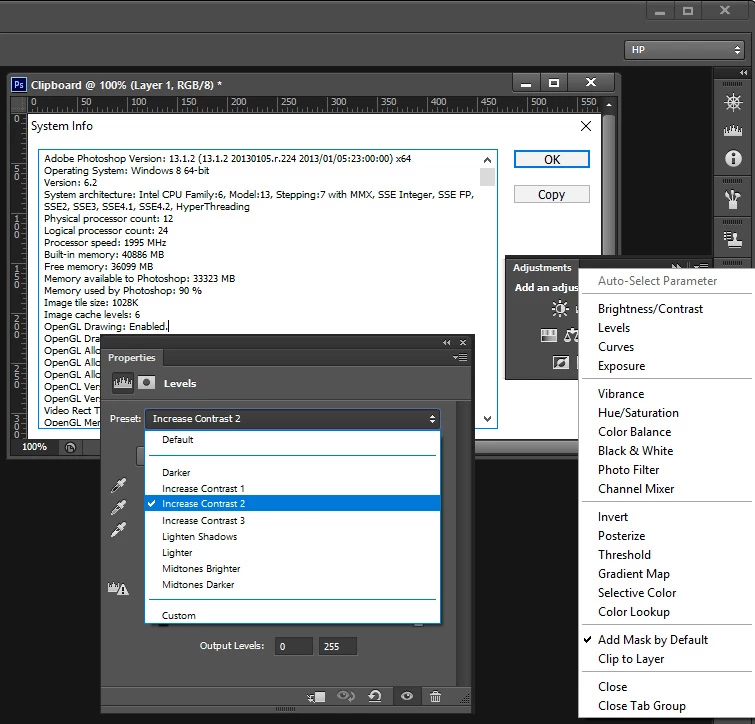The width and height of the screenshot is (755, 724).
Task: Click the Invert adjustment icon
Action: (560, 362)
